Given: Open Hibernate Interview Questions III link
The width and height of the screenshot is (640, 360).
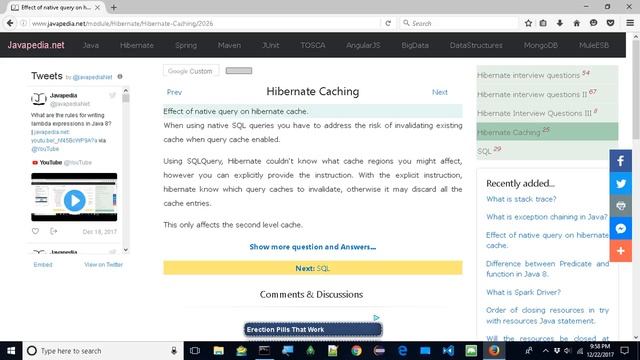Looking at the screenshot, I should click(x=534, y=113).
